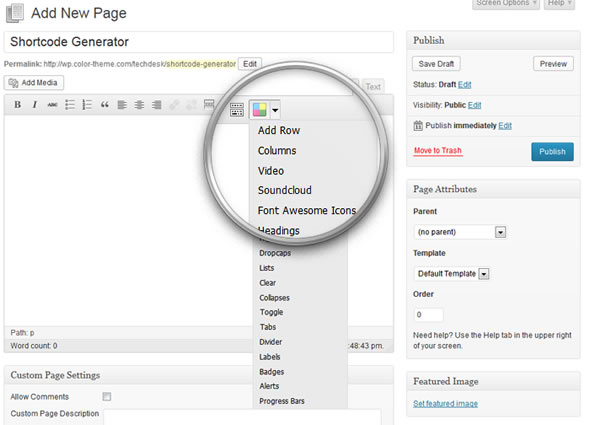
Task: Open the Default Template dropdown
Action: point(452,274)
